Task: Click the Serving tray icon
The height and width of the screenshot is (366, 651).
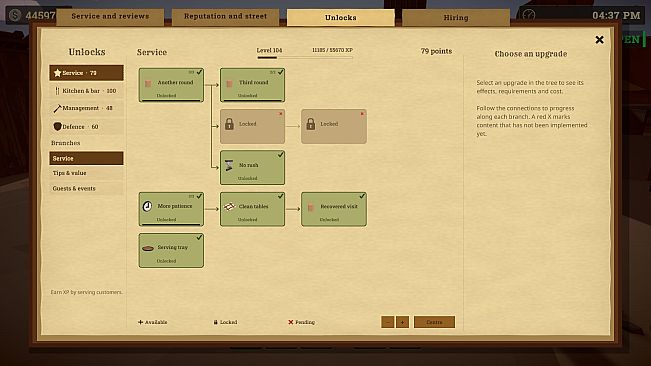Action: coord(148,248)
